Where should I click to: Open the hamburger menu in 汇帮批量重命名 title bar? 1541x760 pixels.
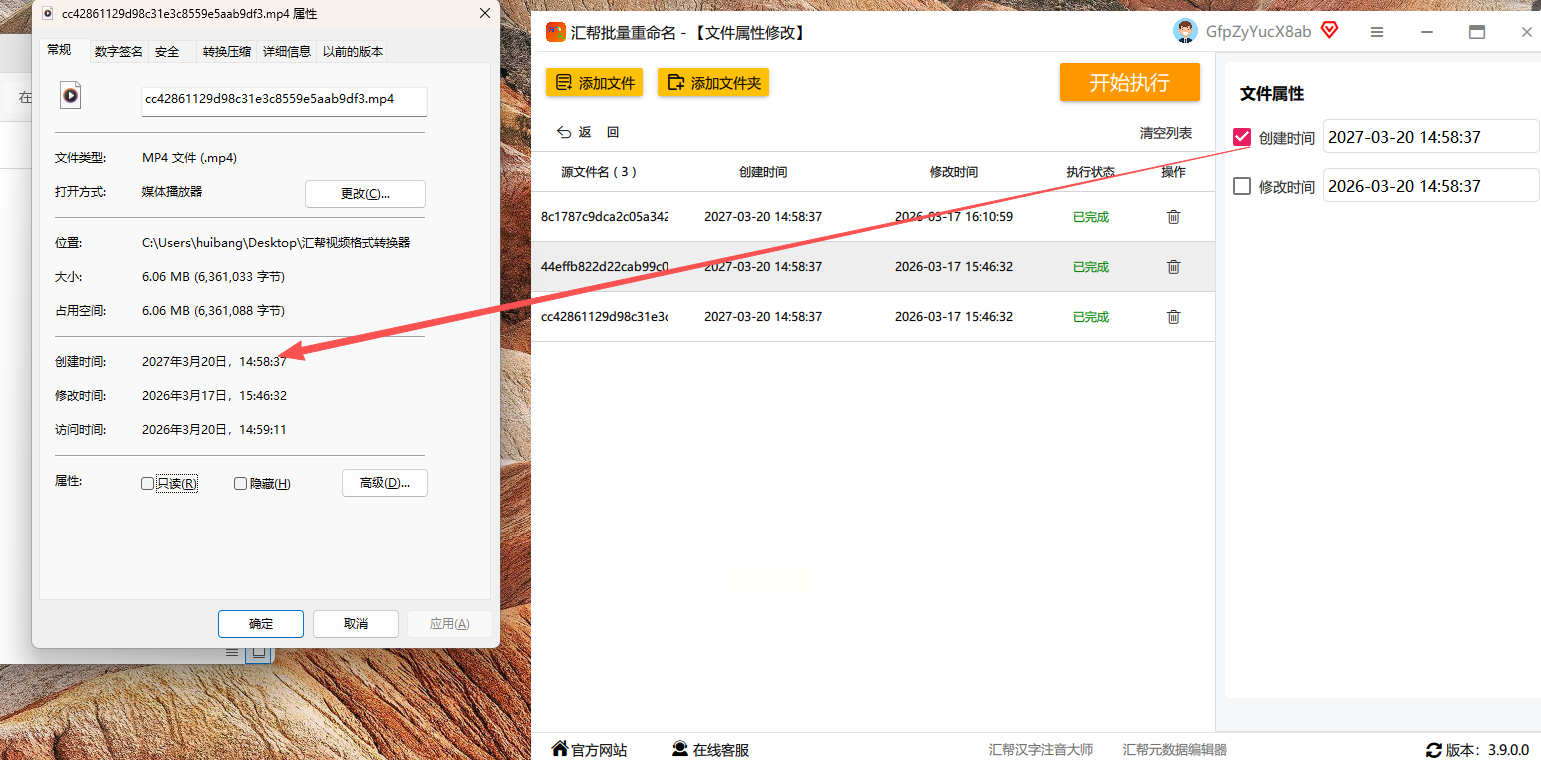point(1377,32)
